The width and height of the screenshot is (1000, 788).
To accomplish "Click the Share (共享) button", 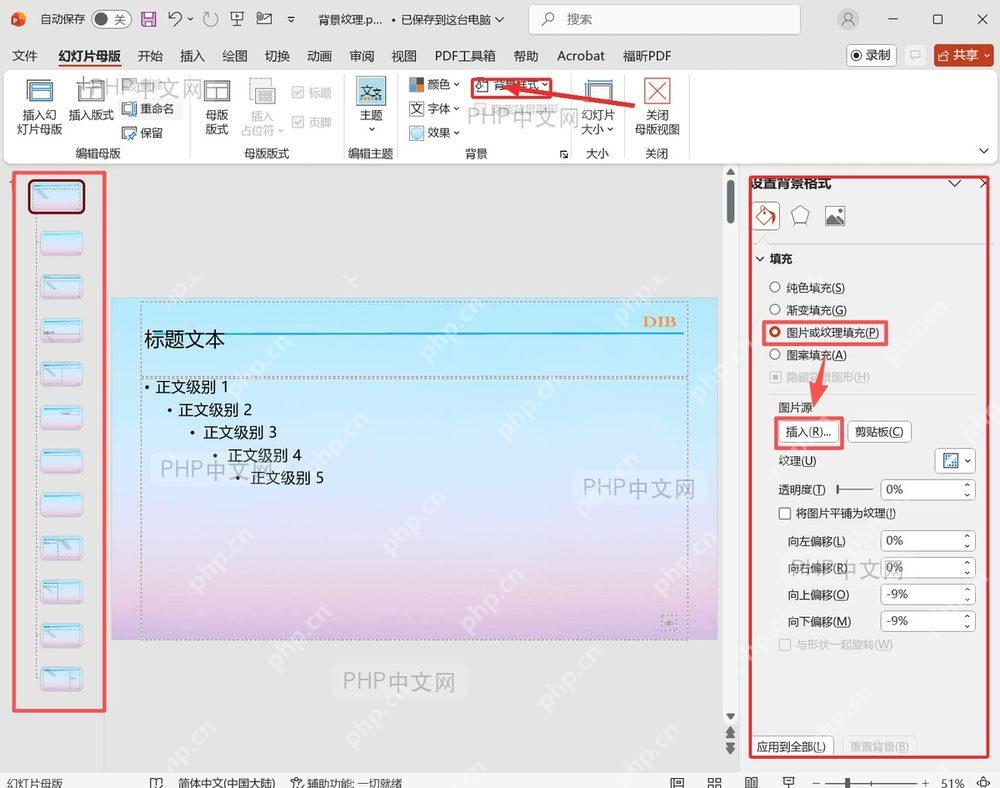I will [964, 55].
